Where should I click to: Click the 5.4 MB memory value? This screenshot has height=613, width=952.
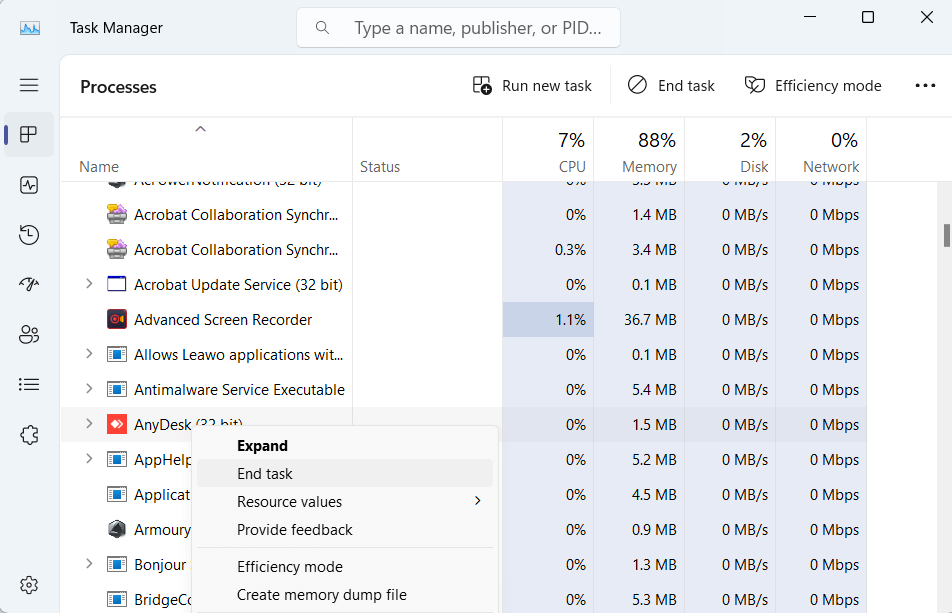[x=654, y=390]
